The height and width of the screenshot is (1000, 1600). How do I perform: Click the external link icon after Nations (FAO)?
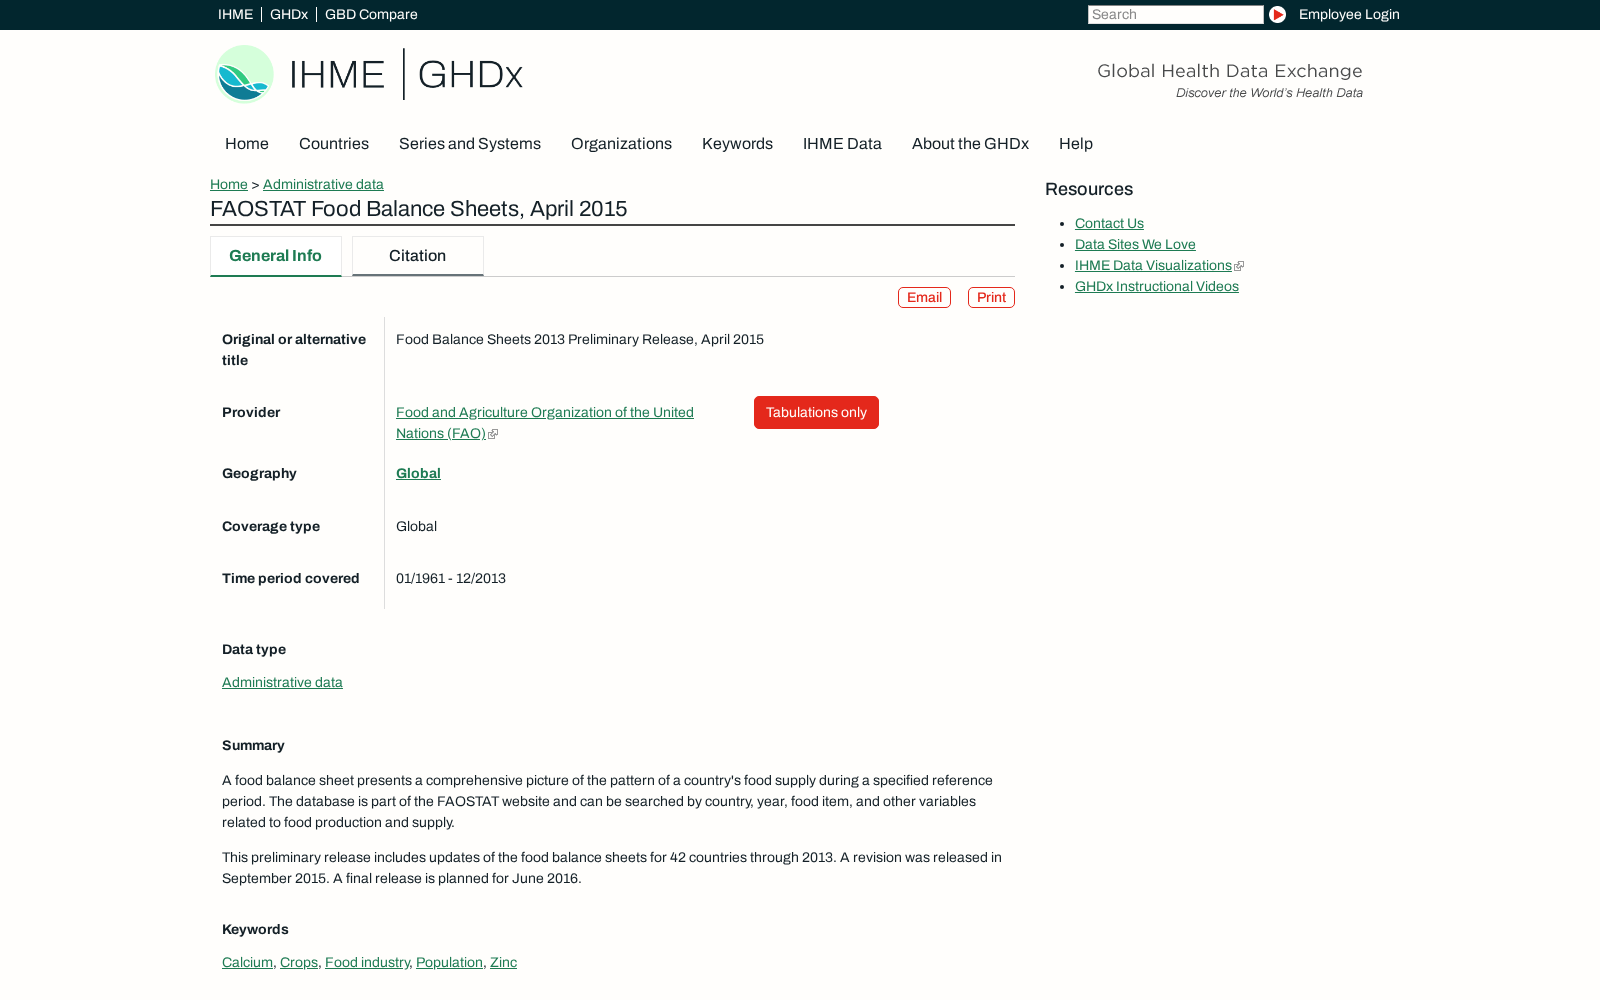(x=493, y=434)
